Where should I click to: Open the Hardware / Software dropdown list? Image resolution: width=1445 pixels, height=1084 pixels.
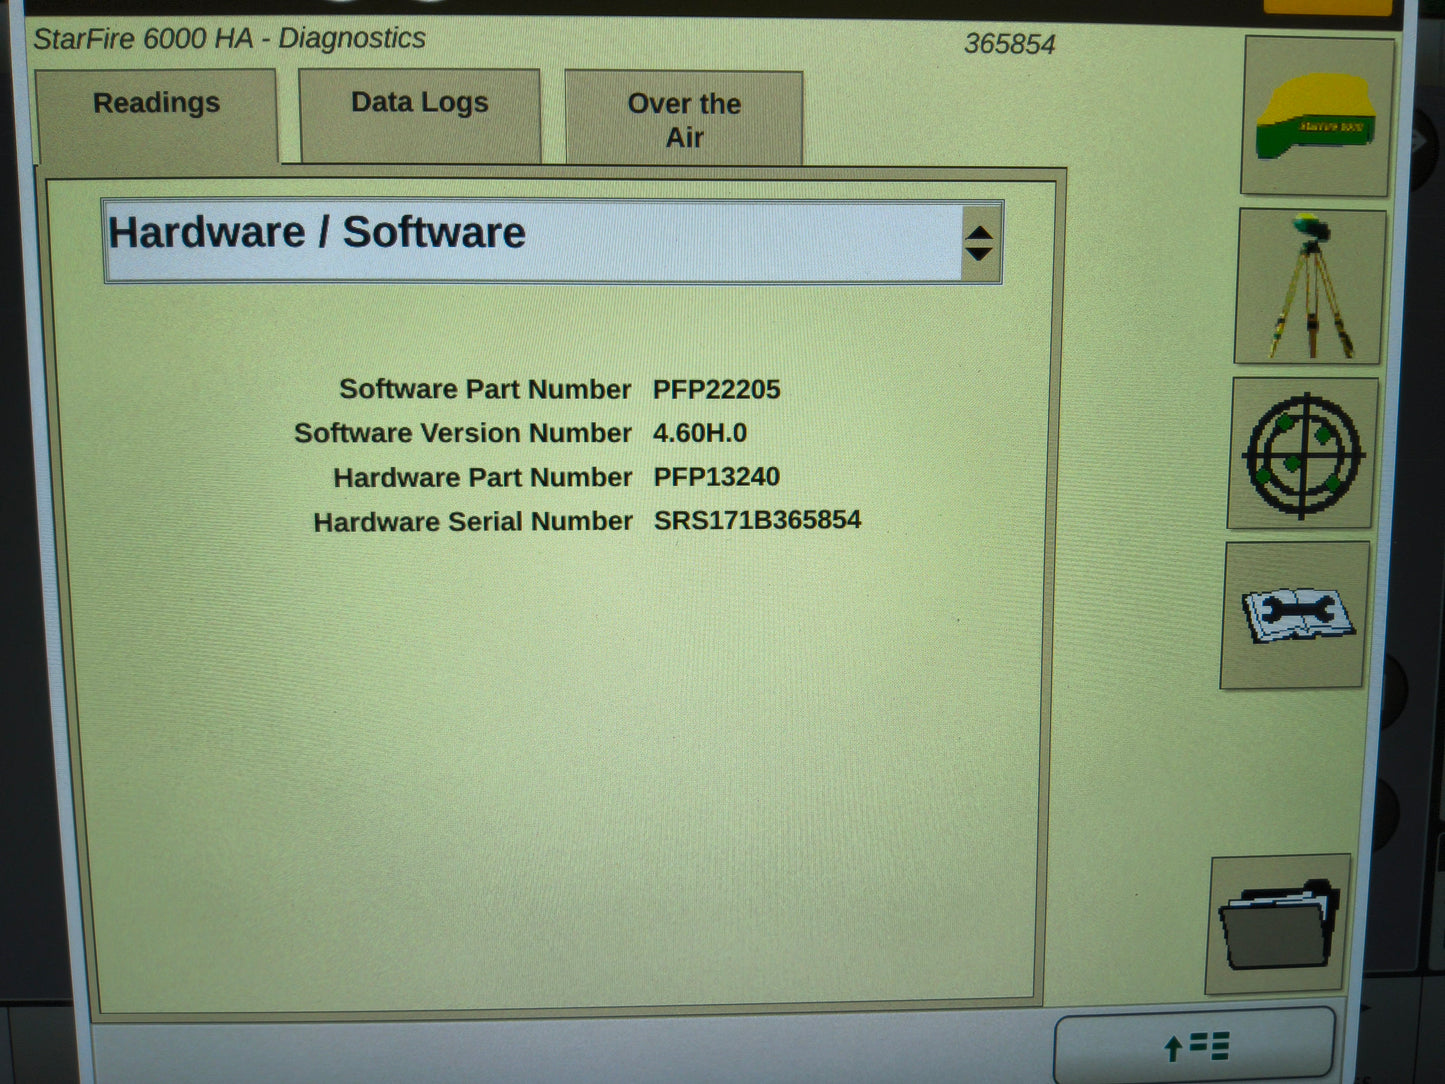click(553, 242)
